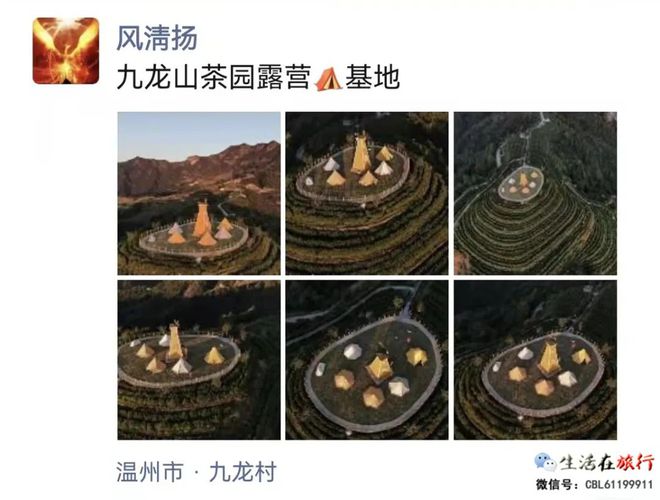Click the caption text 九龙山茶园露营
Viewport: 660px width, 500px height.
pos(214,77)
